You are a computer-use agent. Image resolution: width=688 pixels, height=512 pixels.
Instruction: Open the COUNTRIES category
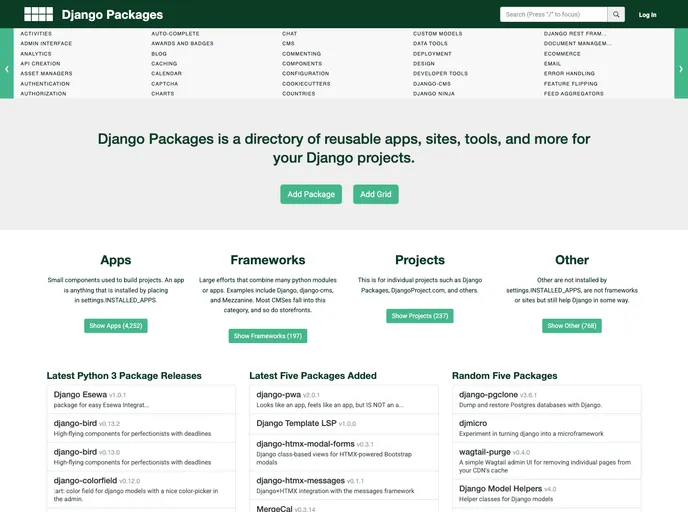[299, 93]
